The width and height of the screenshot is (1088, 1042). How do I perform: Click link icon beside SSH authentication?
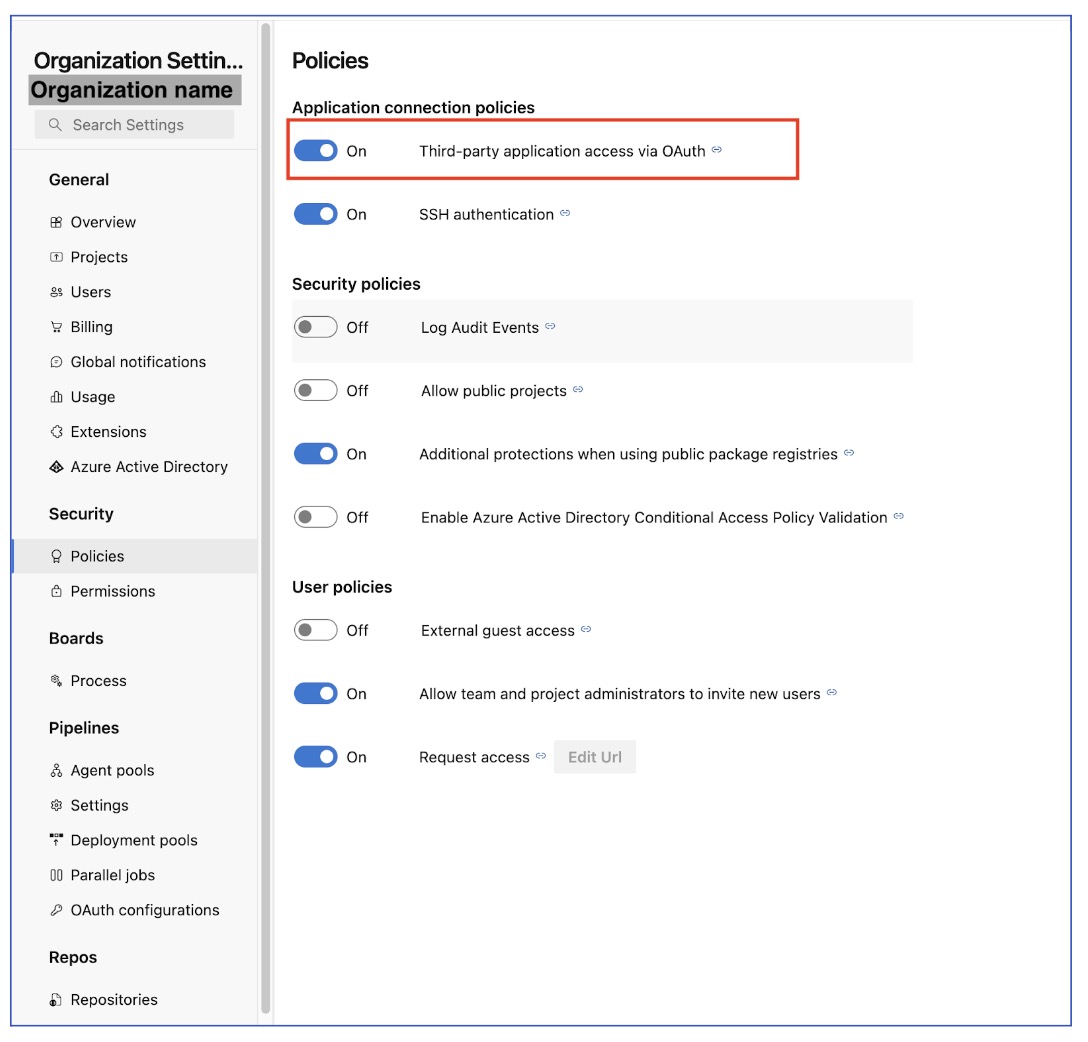[x=566, y=213]
